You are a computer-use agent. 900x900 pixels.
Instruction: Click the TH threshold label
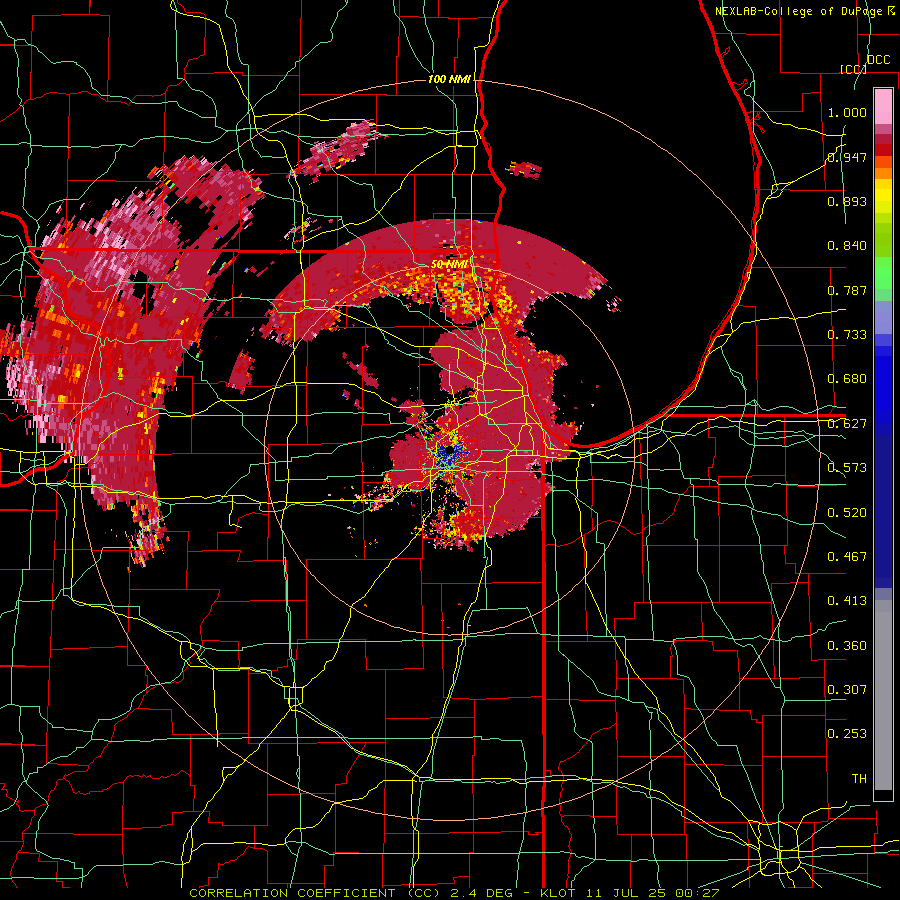point(859,778)
